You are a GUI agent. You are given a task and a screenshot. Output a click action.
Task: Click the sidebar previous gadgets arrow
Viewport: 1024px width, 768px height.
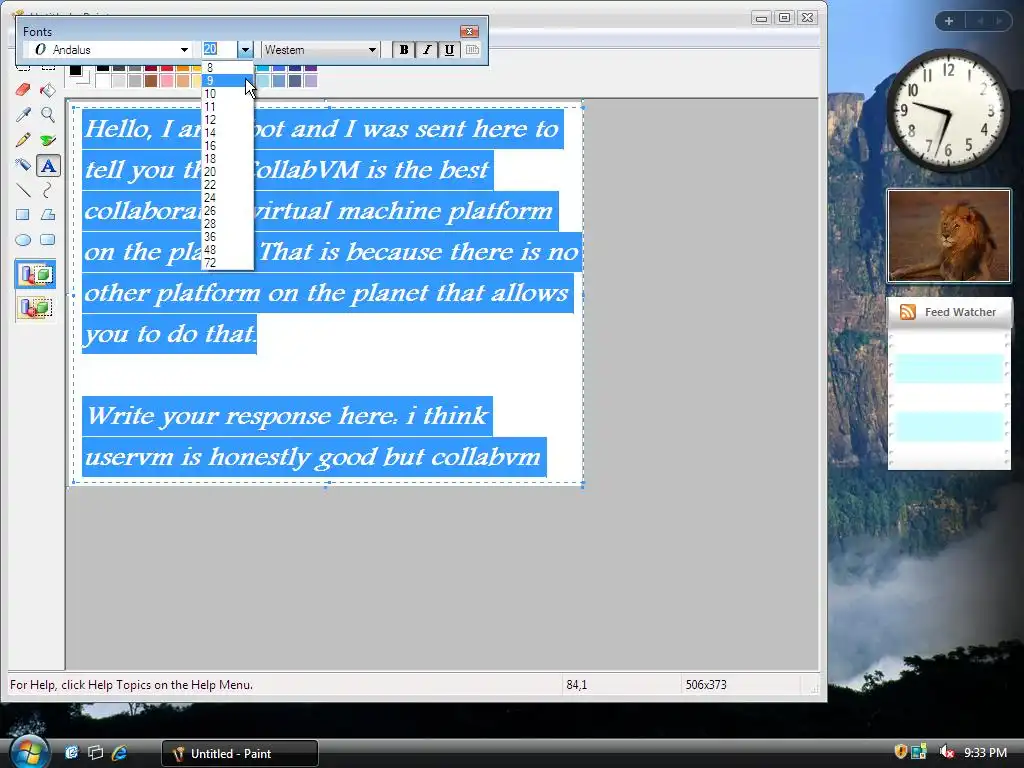tap(980, 21)
